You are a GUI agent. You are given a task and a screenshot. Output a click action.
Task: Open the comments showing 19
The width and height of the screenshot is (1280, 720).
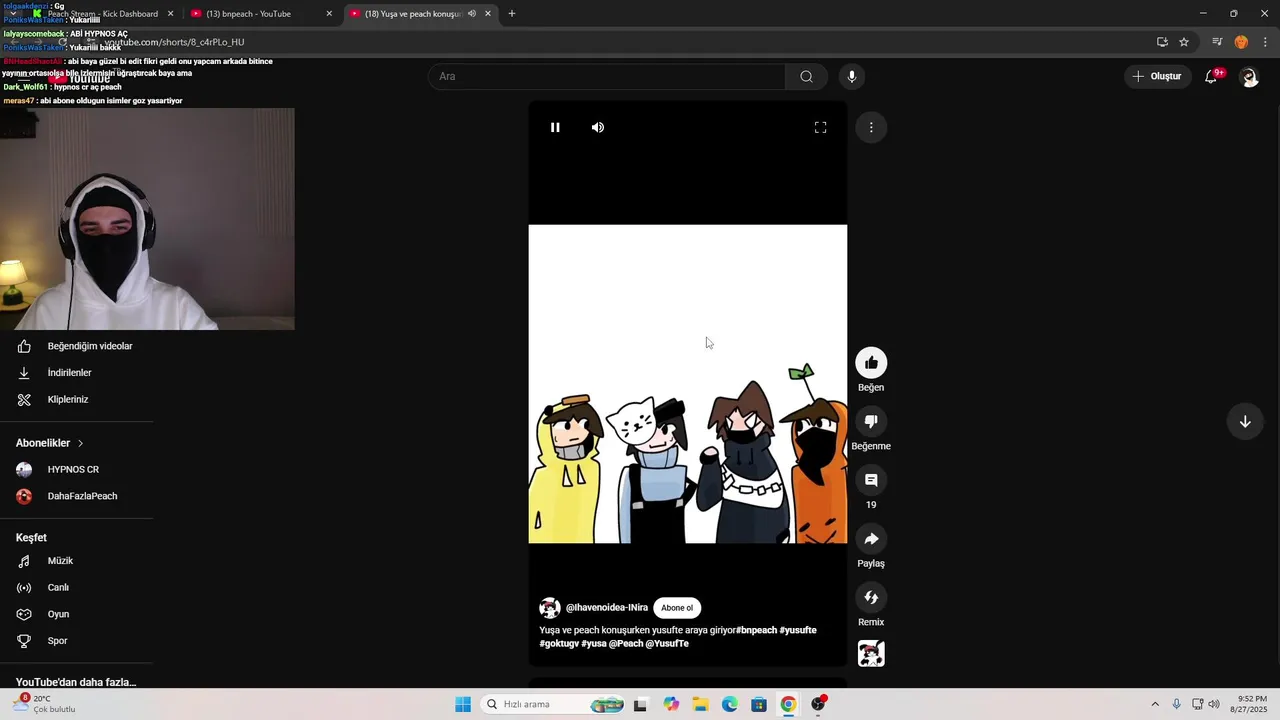click(871, 480)
